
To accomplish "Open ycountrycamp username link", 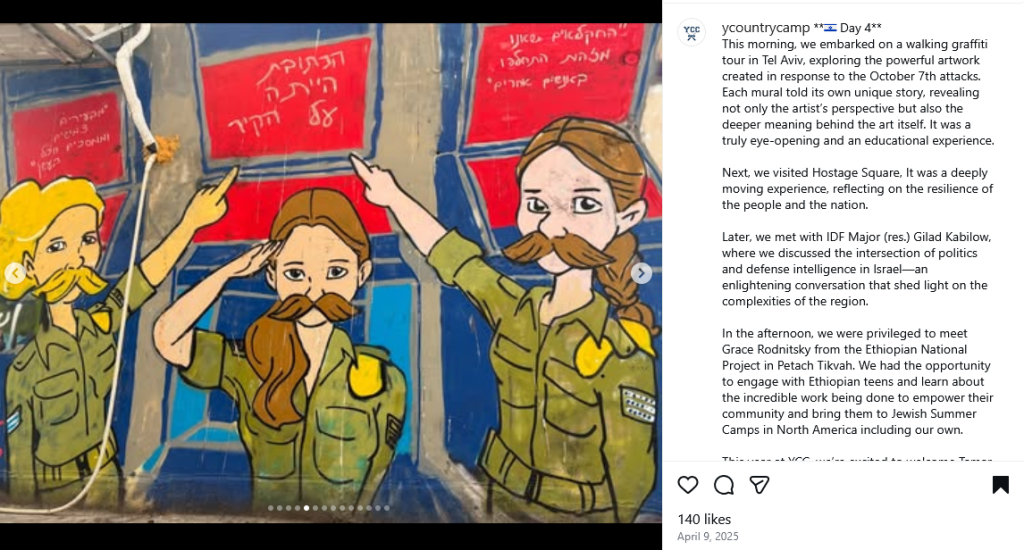I will [x=766, y=27].
